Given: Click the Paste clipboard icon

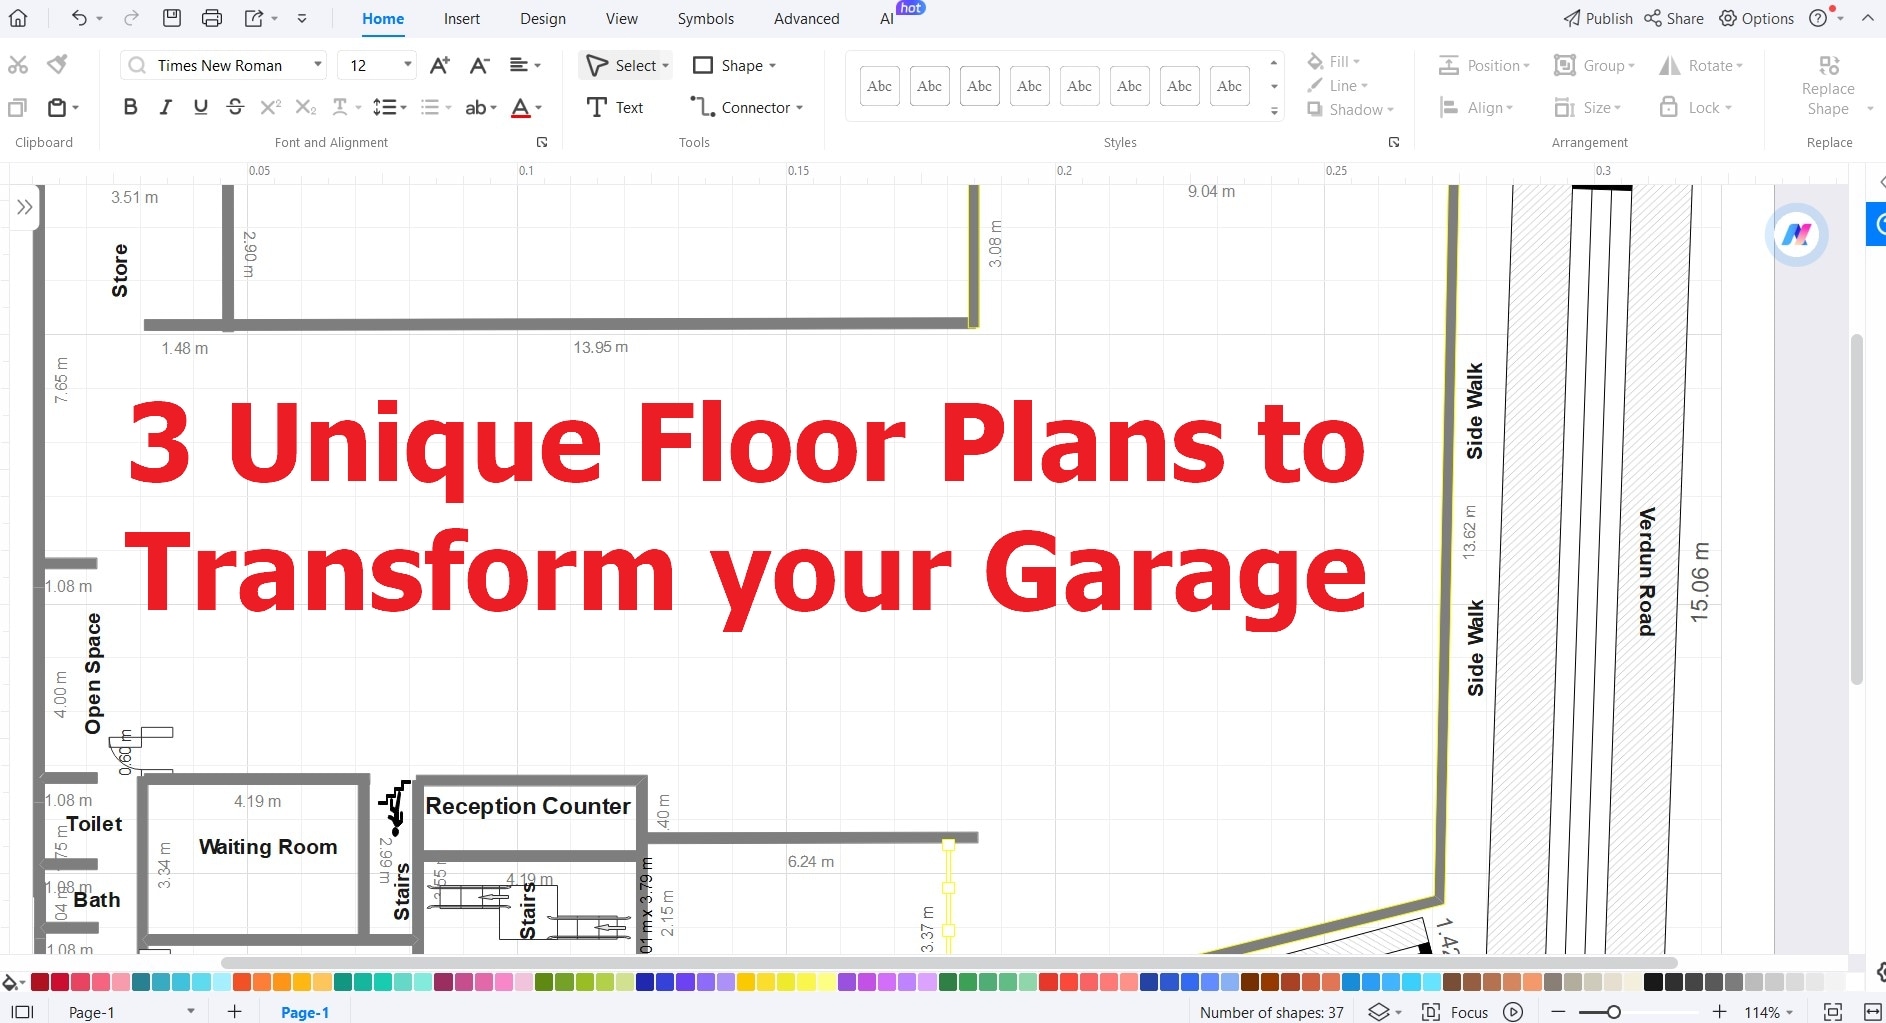Looking at the screenshot, I should click(x=58, y=107).
